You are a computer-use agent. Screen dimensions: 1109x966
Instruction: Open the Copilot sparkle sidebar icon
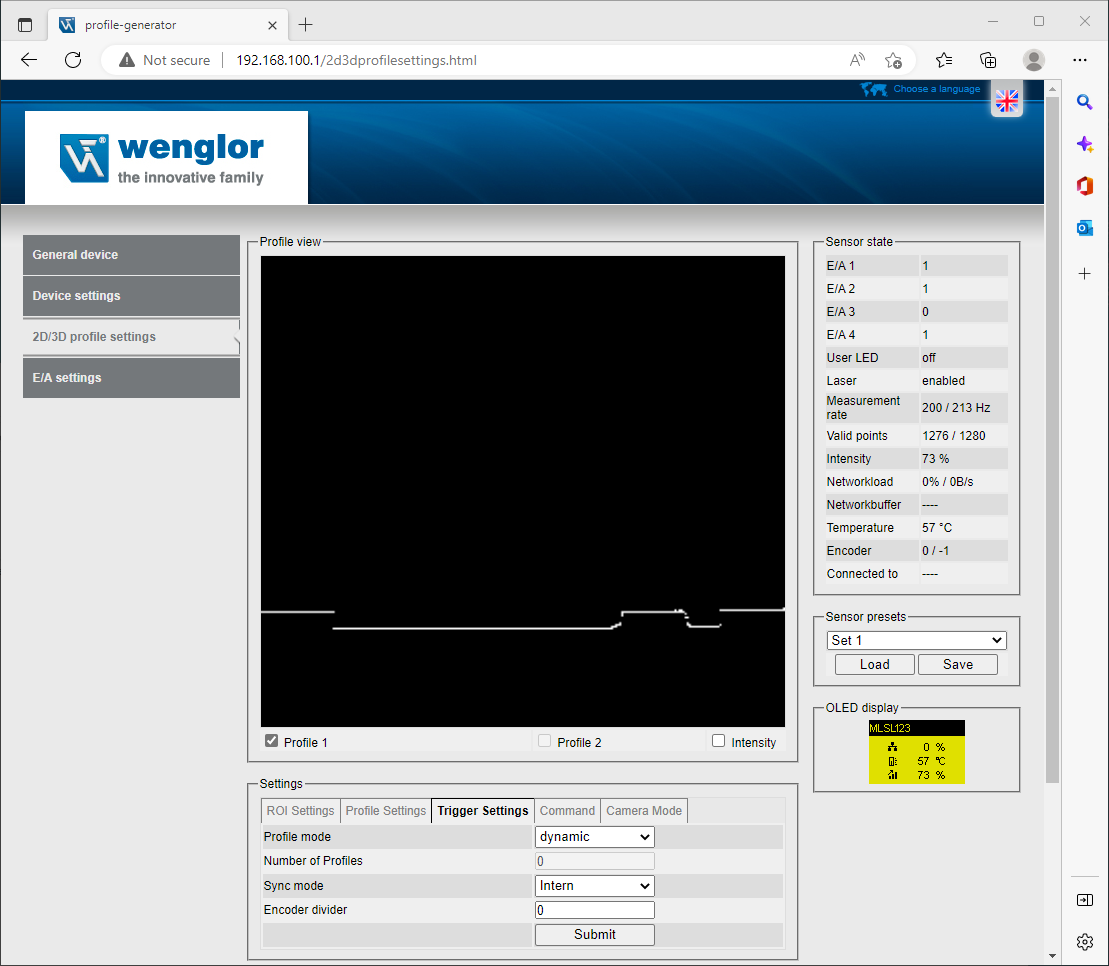tap(1084, 144)
